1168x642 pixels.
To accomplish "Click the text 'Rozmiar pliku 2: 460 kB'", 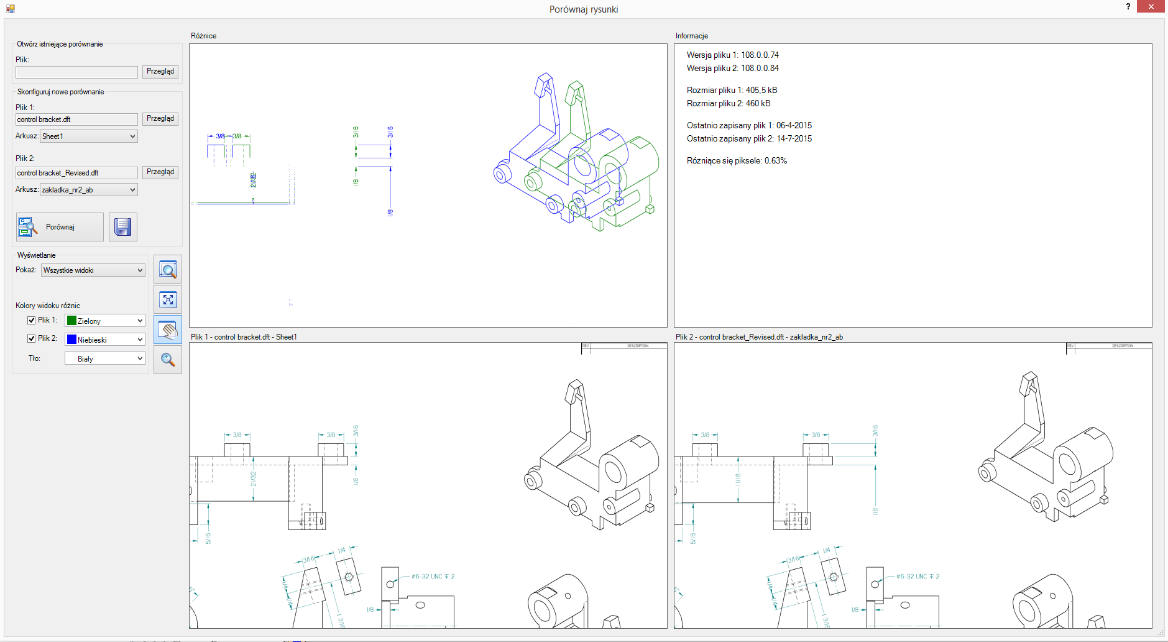I will [x=728, y=104].
